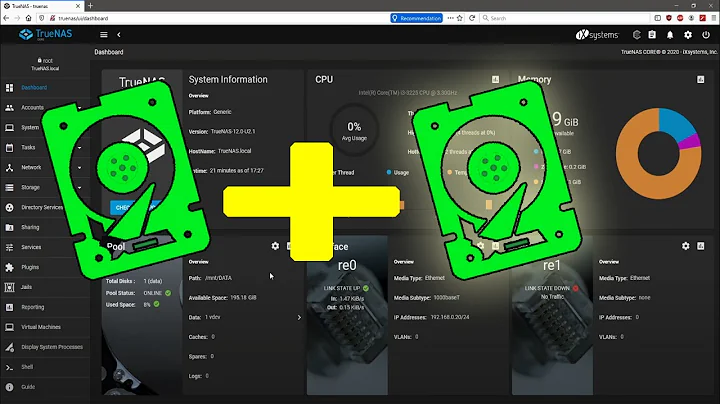Open the Pool card settings gear
This screenshot has height=404, width=720.
point(275,246)
